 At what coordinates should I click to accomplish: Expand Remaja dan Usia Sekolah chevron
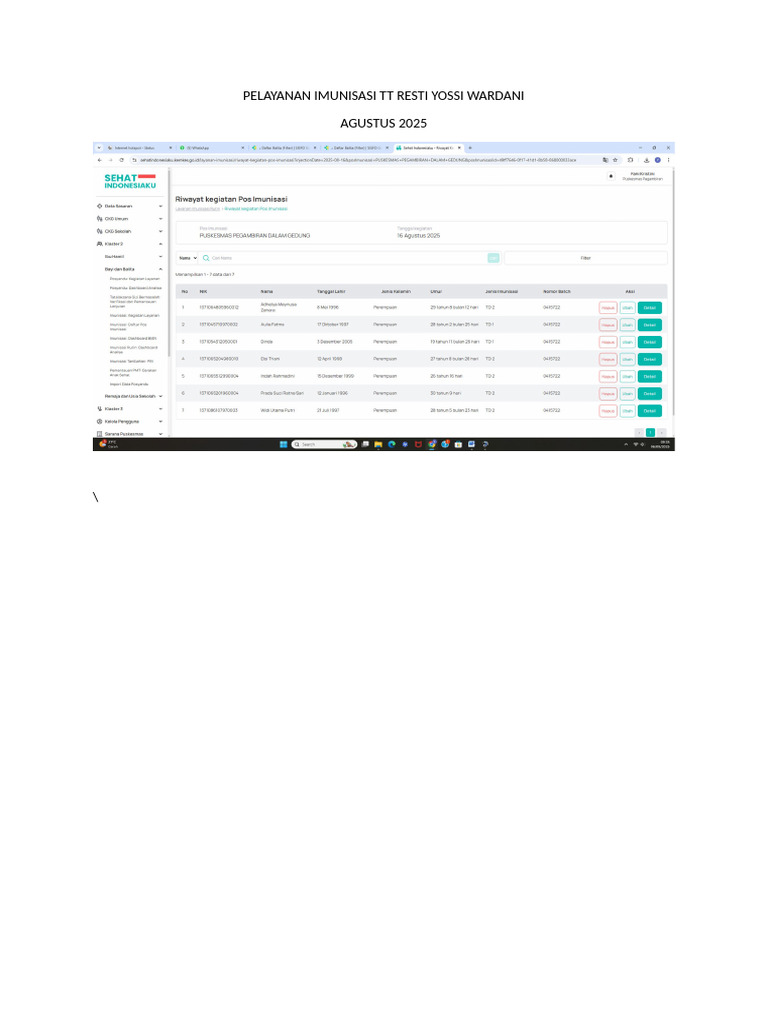(161, 396)
